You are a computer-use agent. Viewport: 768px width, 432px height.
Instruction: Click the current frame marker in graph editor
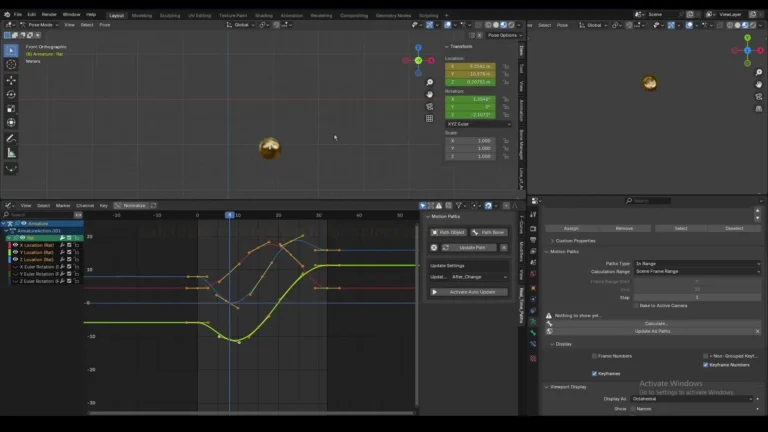pos(229,216)
